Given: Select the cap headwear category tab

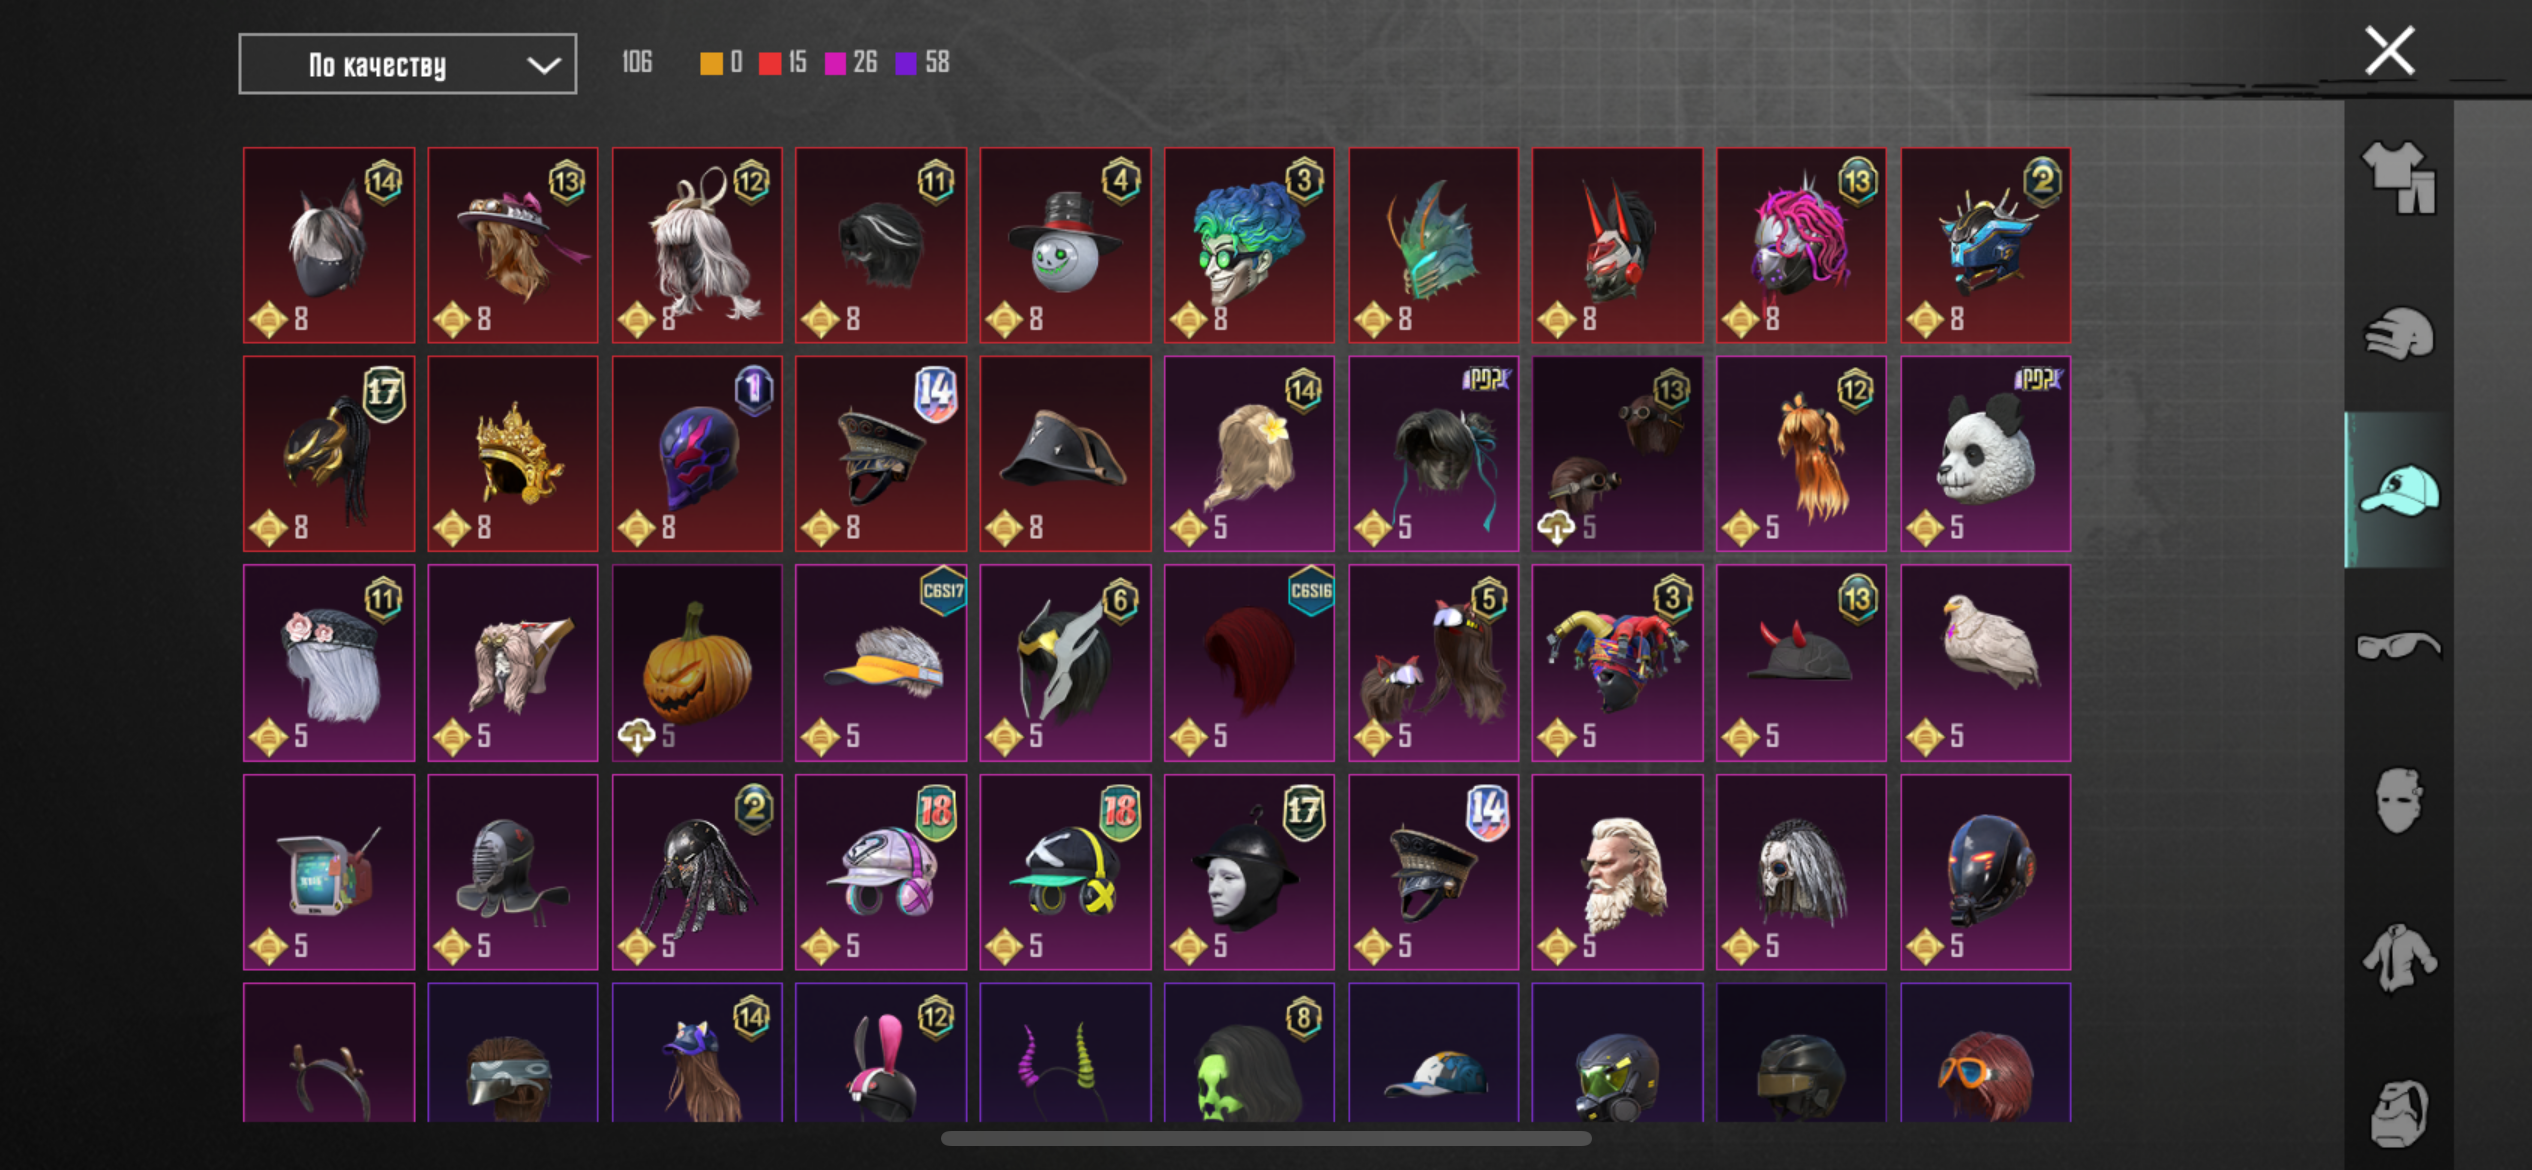Looking at the screenshot, I should (2398, 490).
